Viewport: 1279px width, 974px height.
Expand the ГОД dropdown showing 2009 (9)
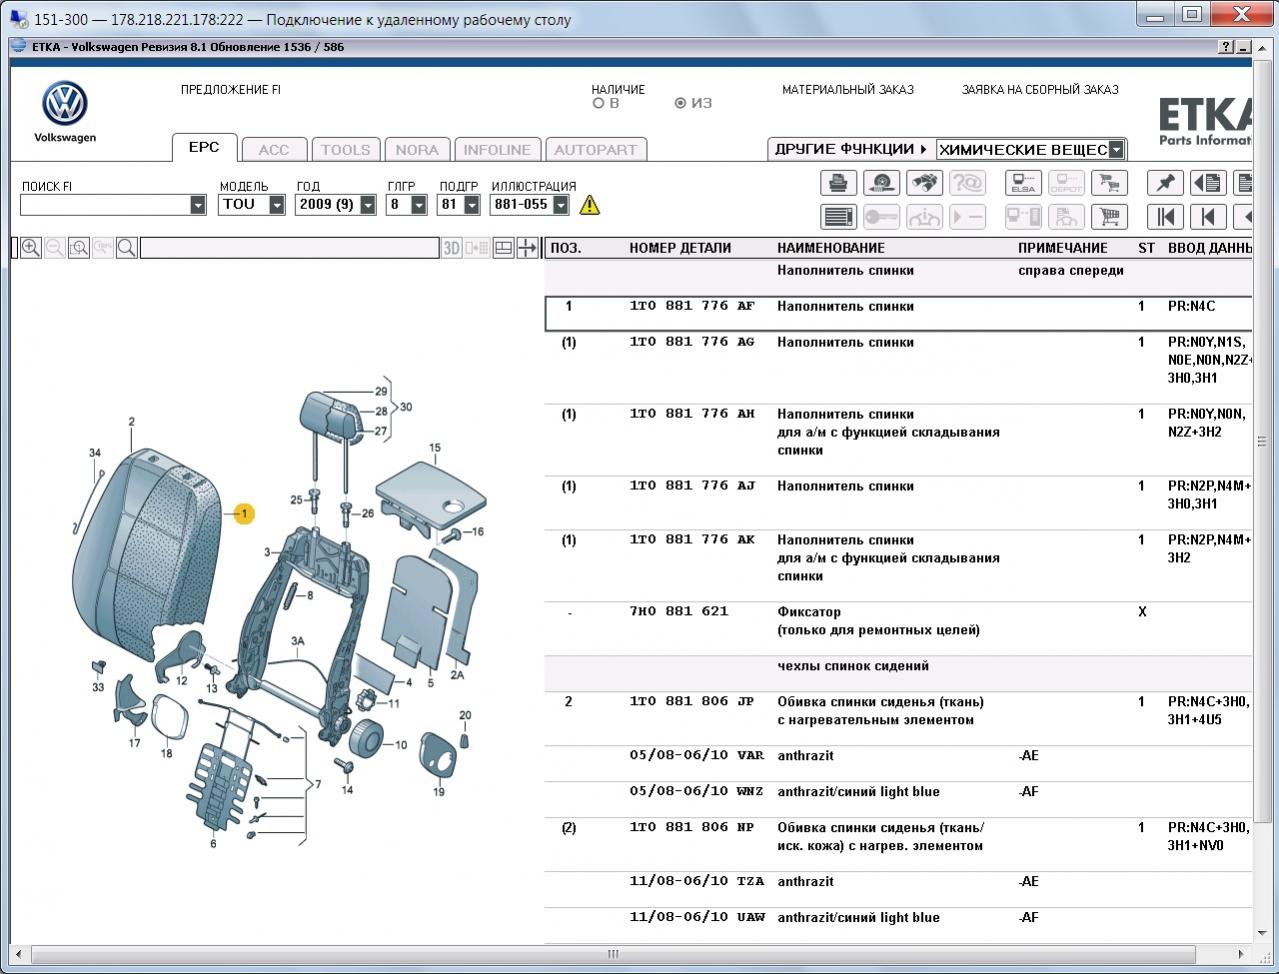click(368, 205)
